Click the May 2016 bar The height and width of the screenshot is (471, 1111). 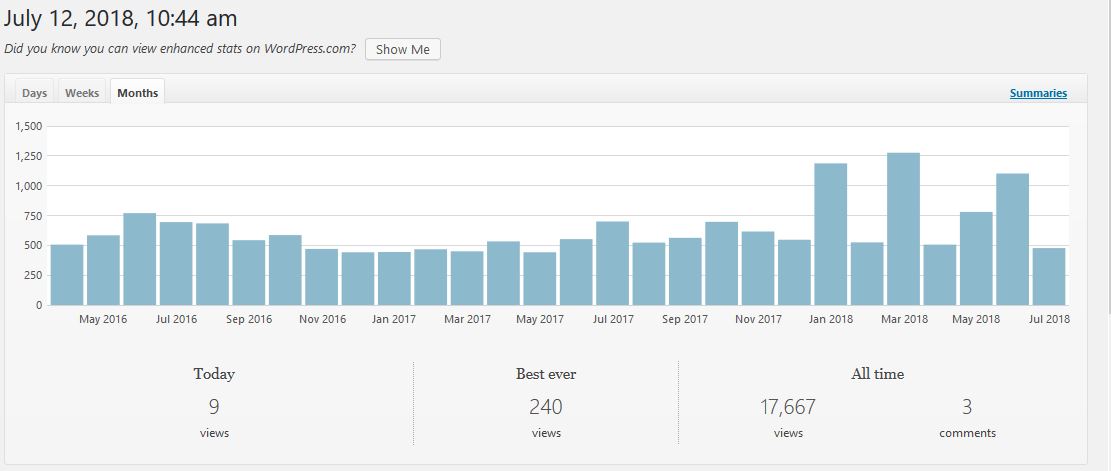point(103,270)
